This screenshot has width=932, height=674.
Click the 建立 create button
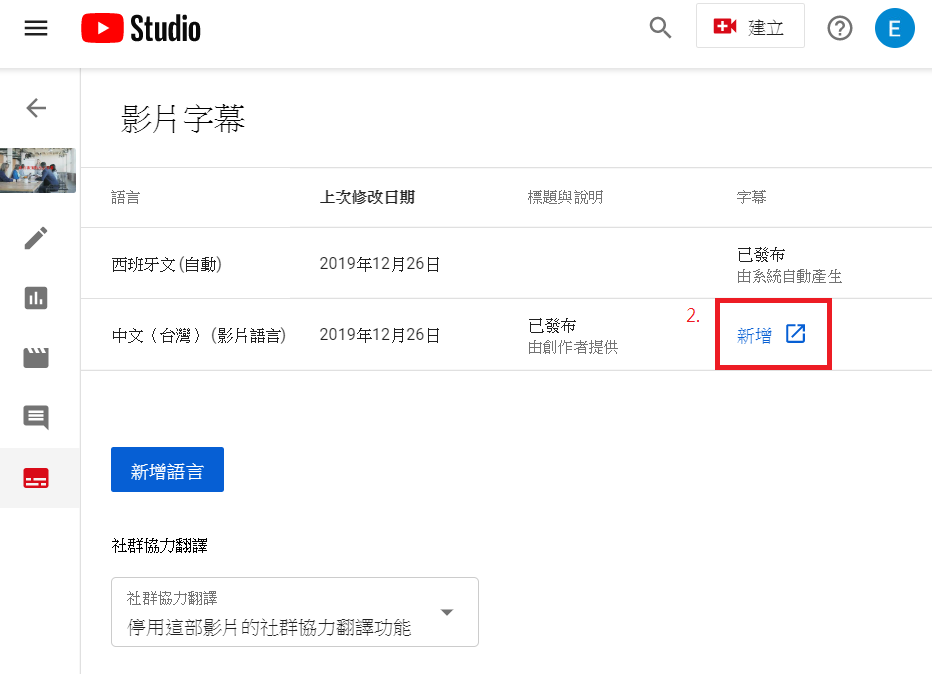[x=750, y=26]
